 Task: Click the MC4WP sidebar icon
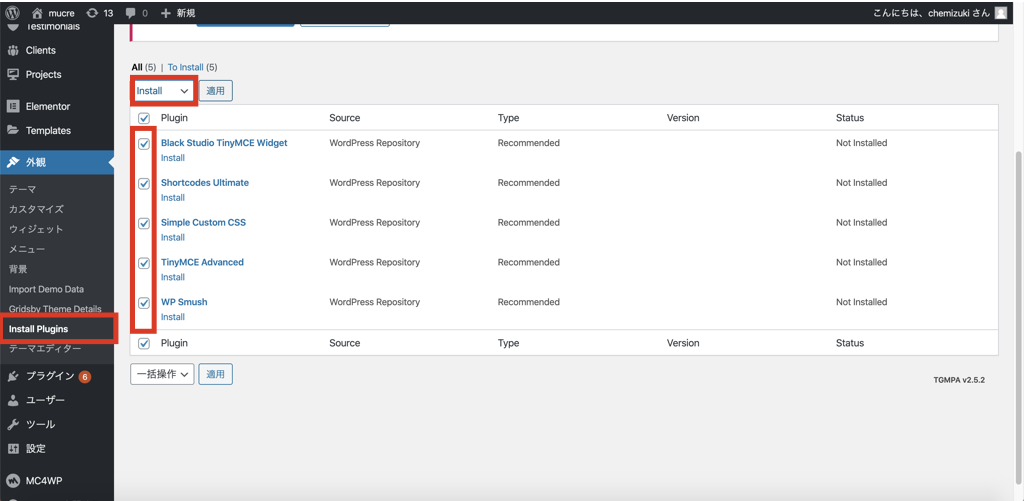point(13,481)
